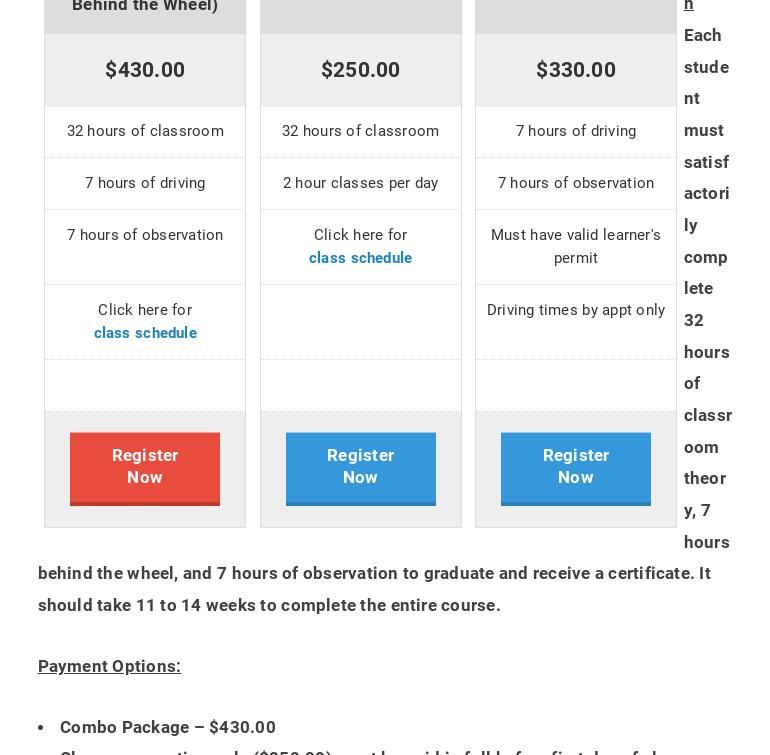Click the "Combo Package – $430.00" bullet item
This screenshot has width=770, height=755.
tap(168, 727)
